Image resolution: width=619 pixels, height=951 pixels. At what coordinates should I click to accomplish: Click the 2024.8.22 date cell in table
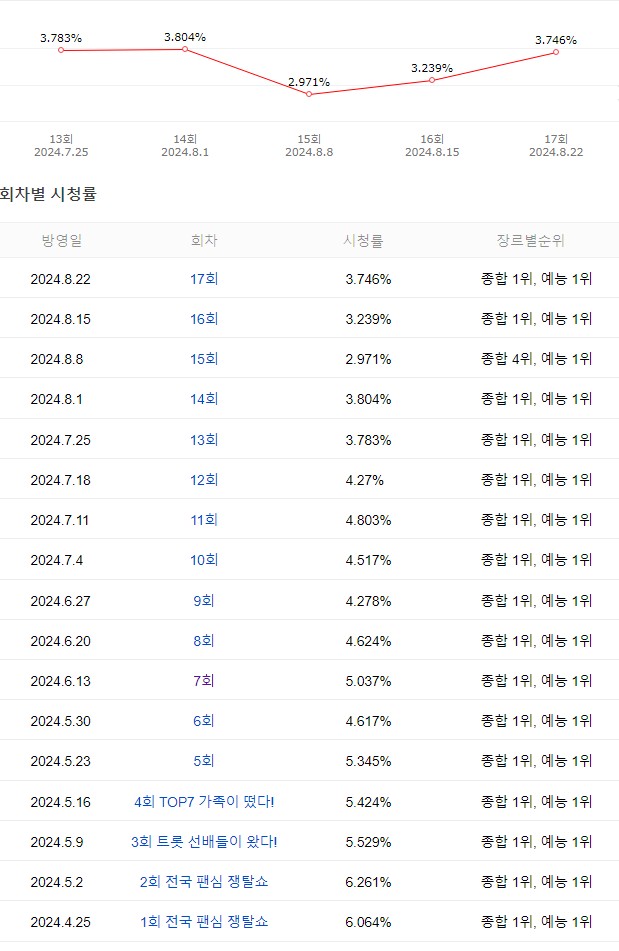[x=61, y=280]
